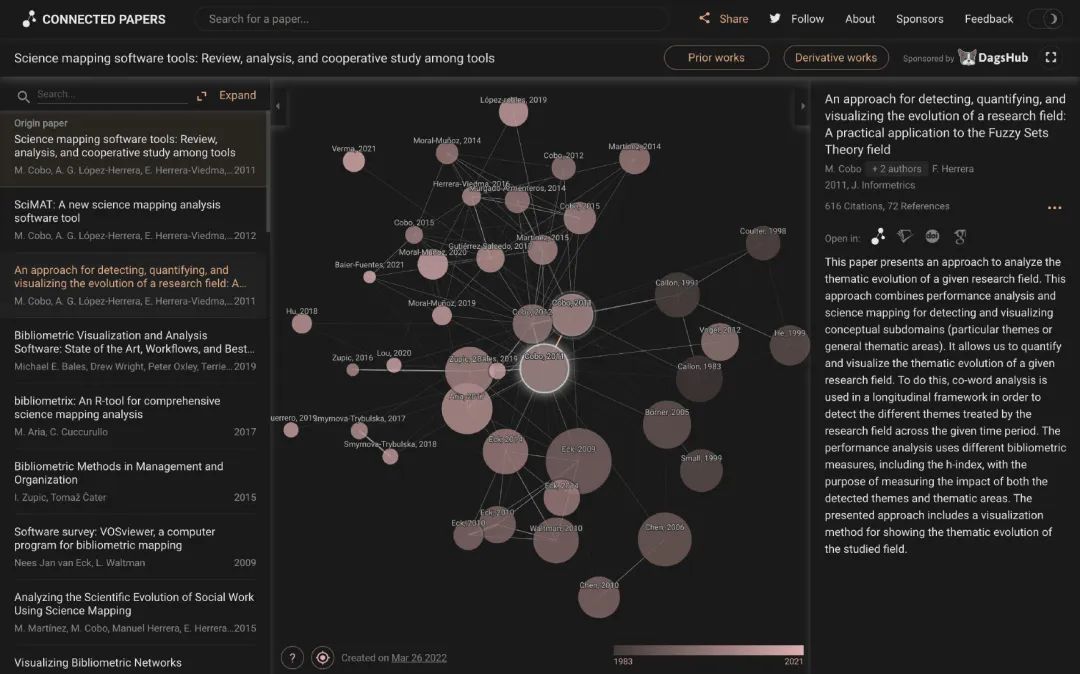The image size is (1080, 674).
Task: Click the year color gradient legend bar
Action: click(708, 651)
